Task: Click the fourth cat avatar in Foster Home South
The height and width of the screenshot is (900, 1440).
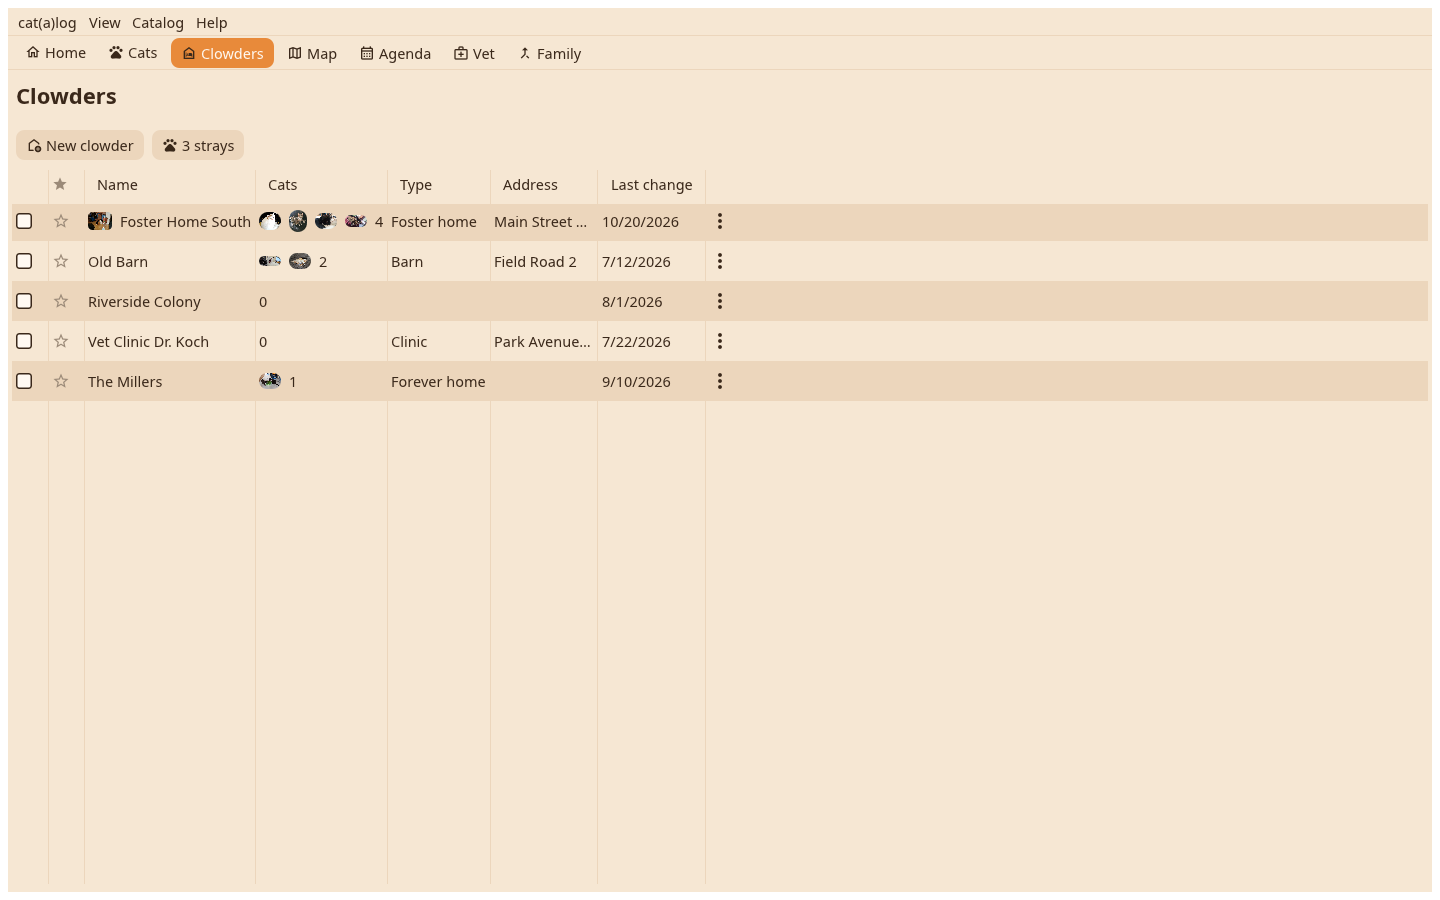Action: click(x=356, y=221)
